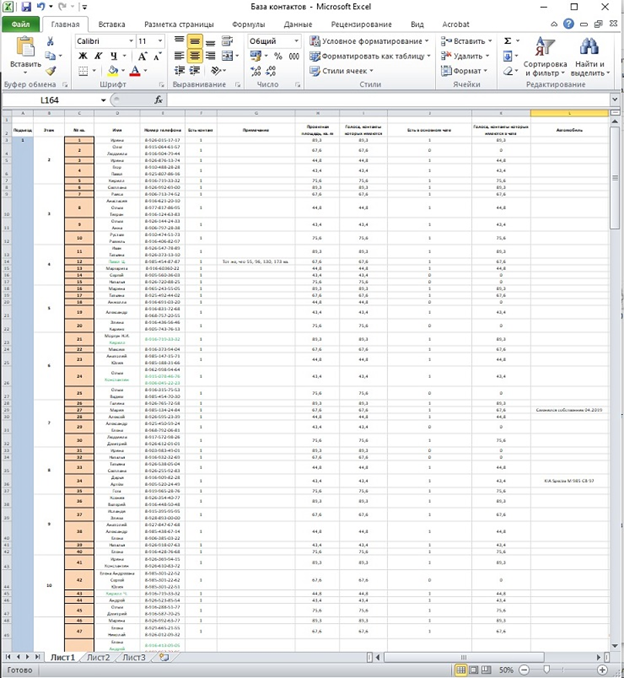Apply comma thousands separator 000 format

(x=294, y=56)
